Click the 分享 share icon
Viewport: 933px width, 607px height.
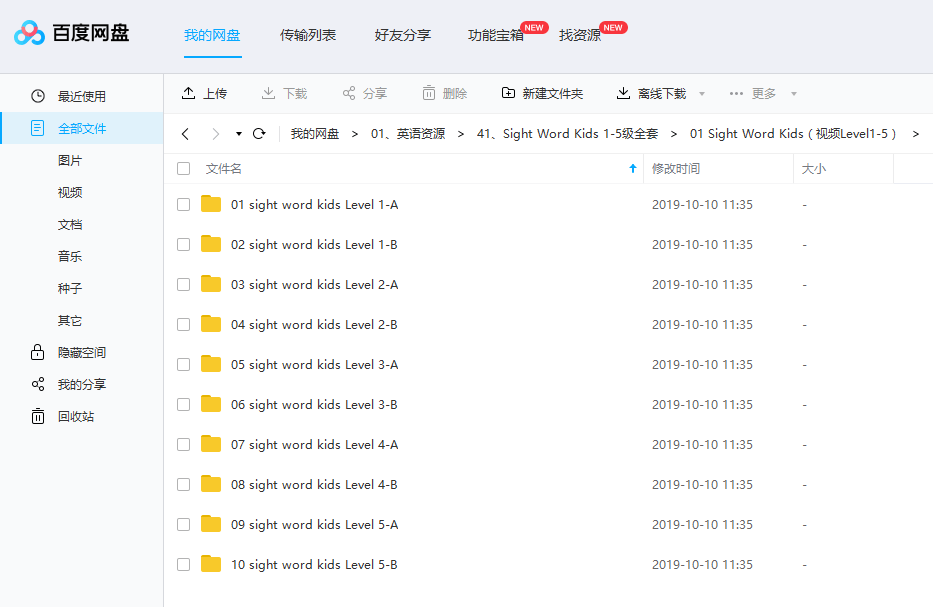point(351,92)
